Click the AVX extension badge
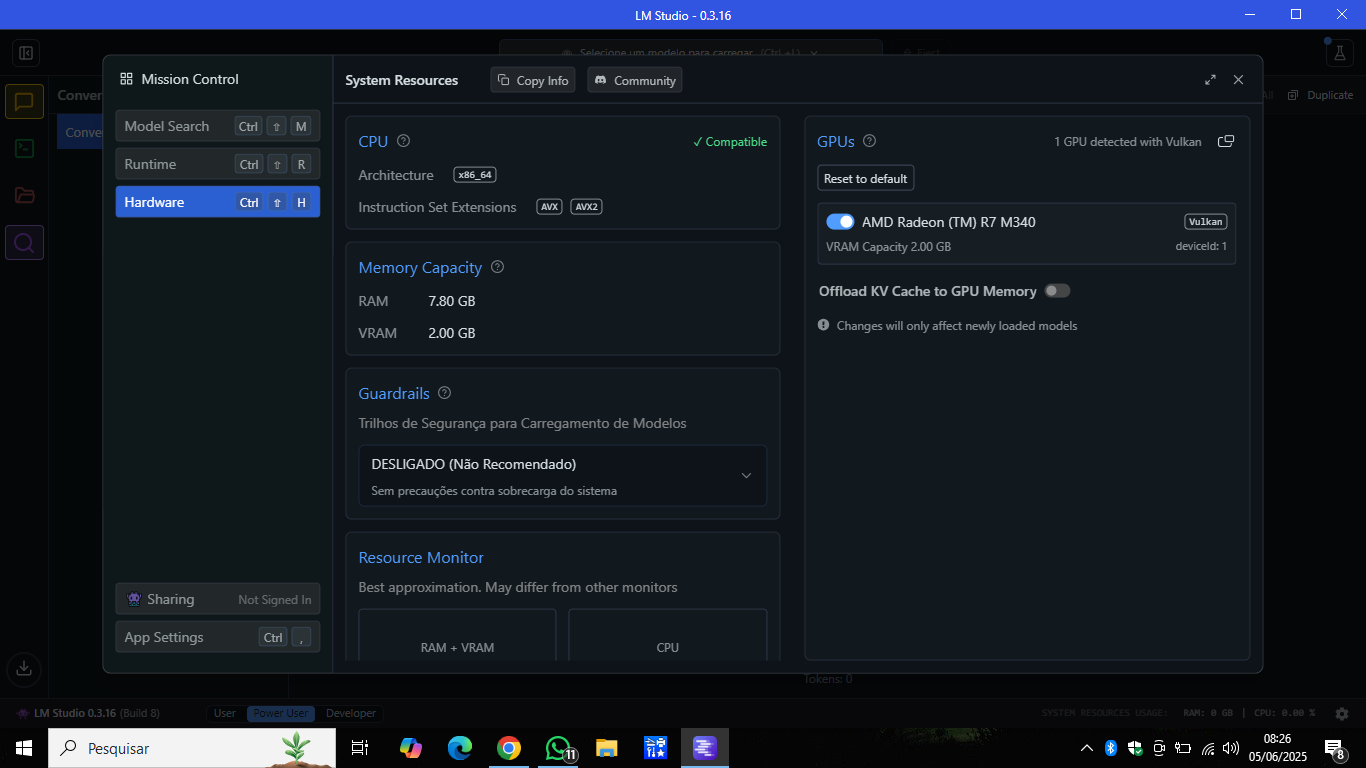 (550, 207)
